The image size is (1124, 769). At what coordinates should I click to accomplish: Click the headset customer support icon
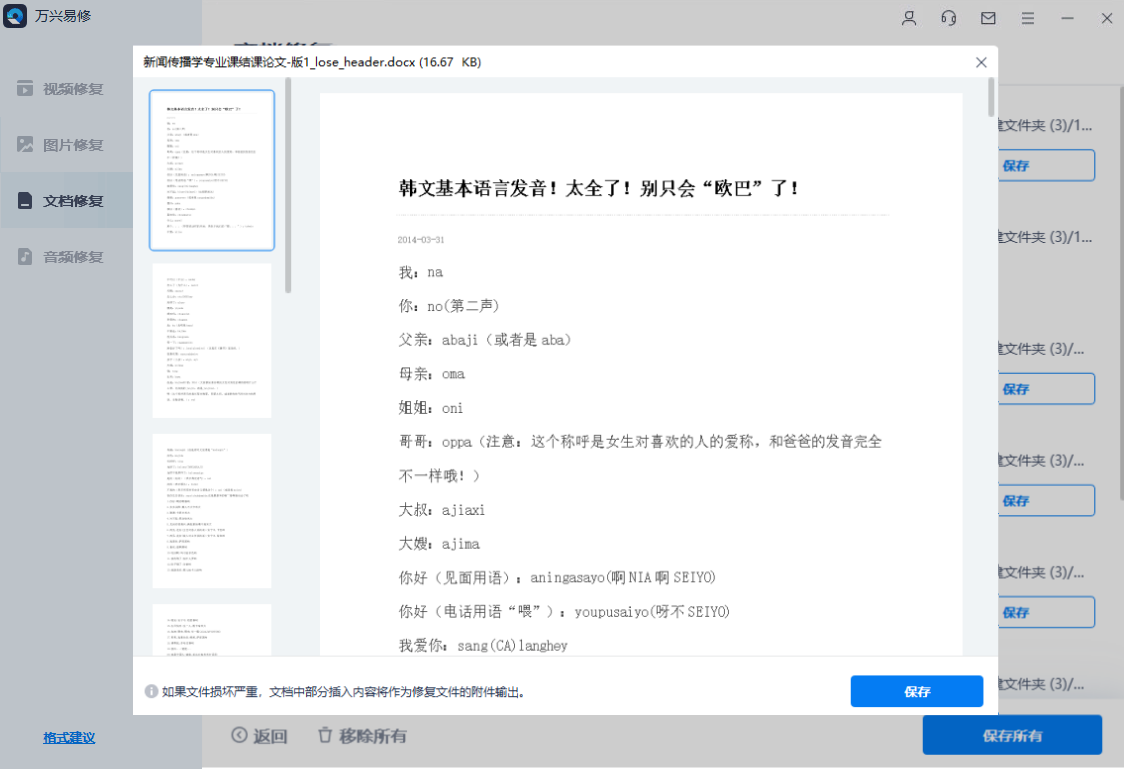tap(948, 18)
